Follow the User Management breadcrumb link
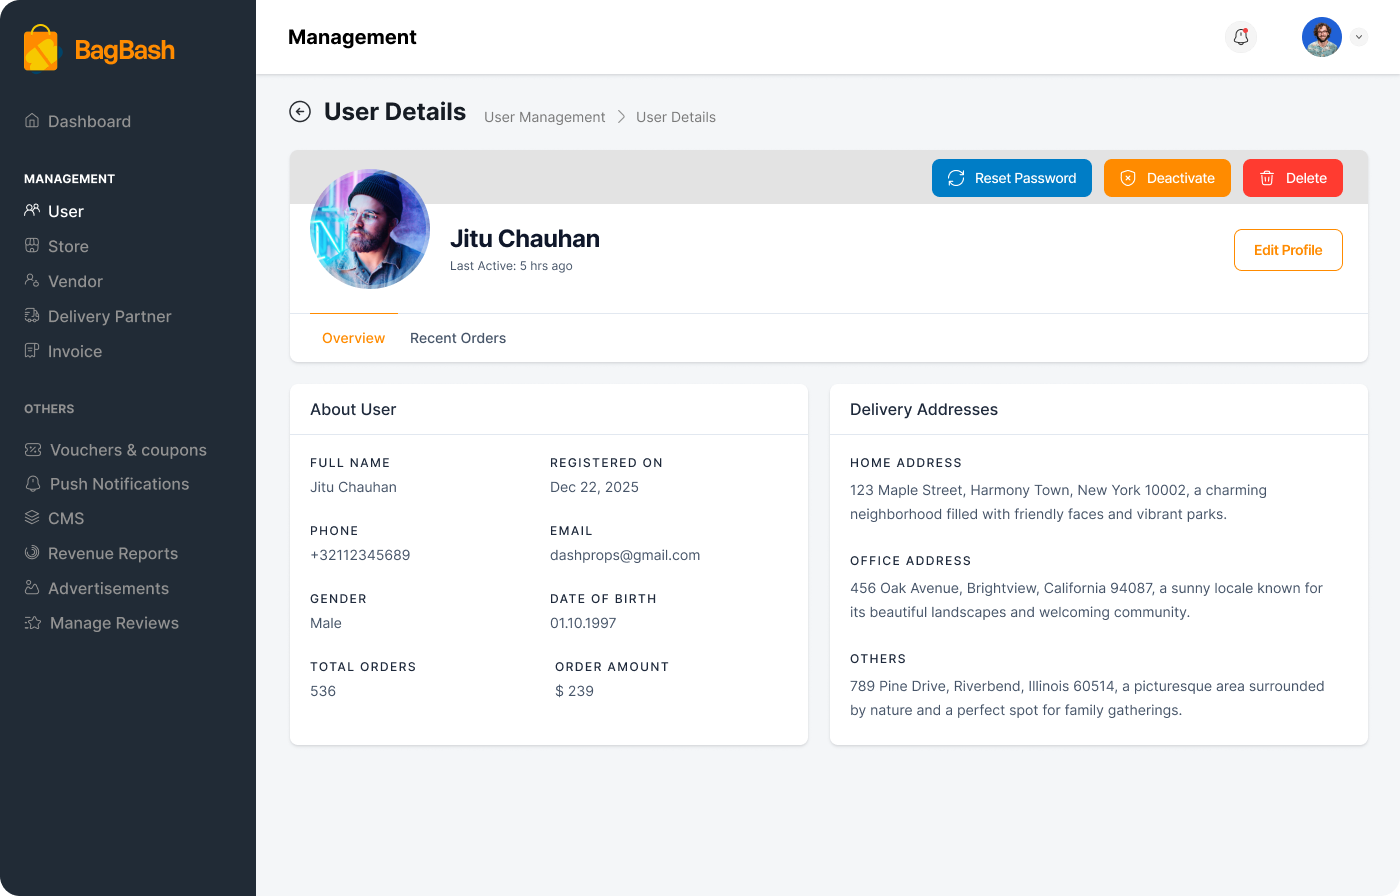This screenshot has width=1400, height=896. [x=544, y=117]
